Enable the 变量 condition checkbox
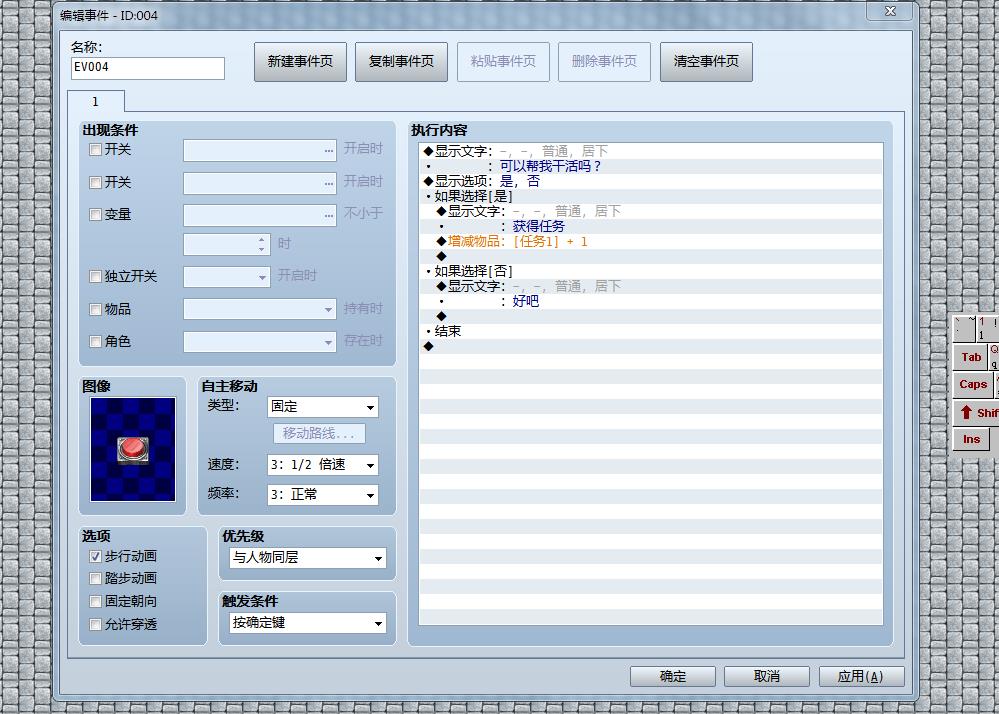Viewport: 999px width, 714px height. click(x=96, y=215)
